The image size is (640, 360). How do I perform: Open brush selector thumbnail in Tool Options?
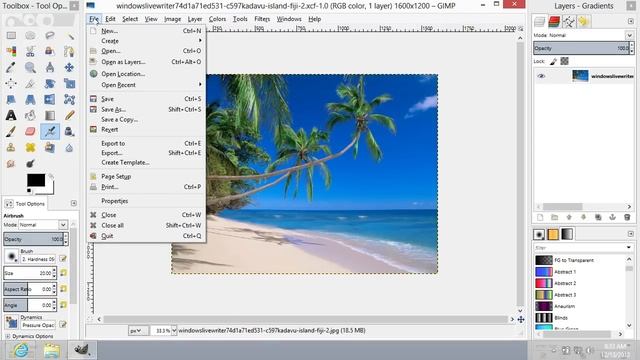click(x=11, y=257)
